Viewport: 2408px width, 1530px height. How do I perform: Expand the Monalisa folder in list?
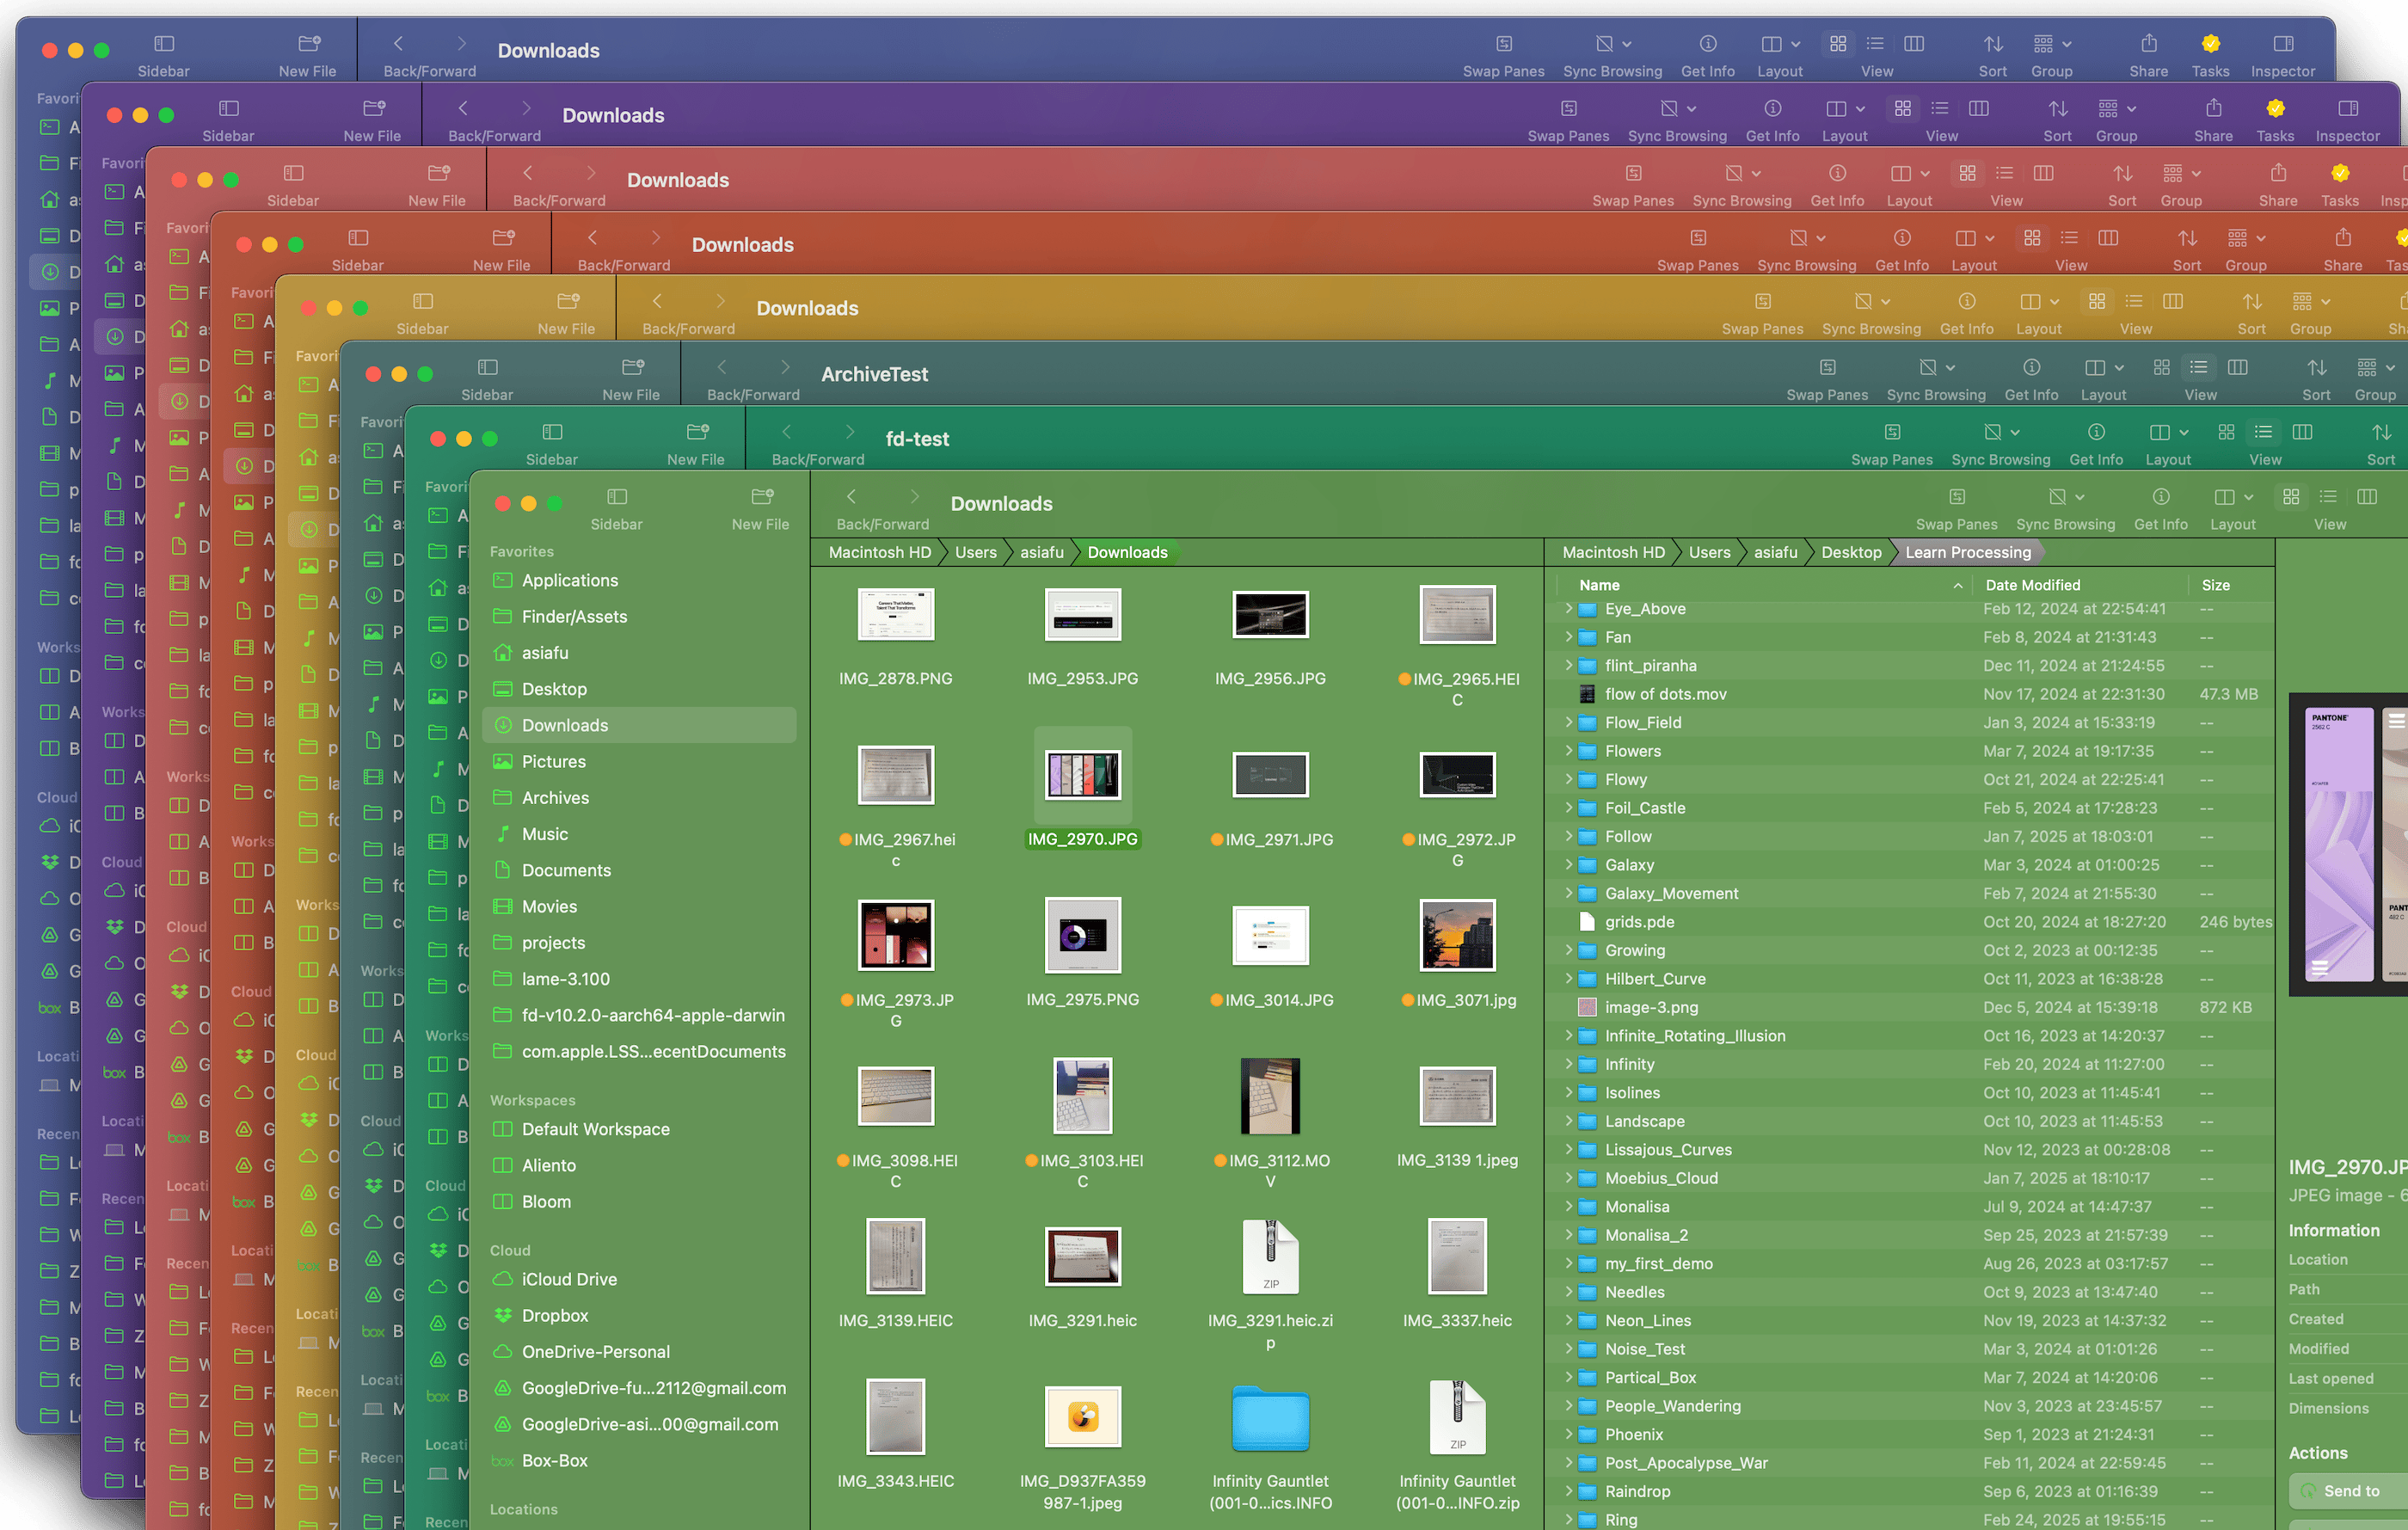pyautogui.click(x=1568, y=1207)
